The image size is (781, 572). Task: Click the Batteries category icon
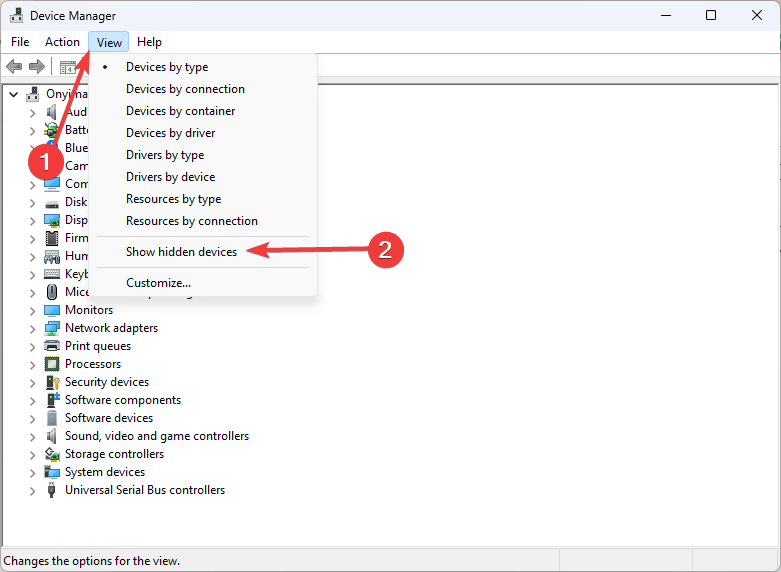point(51,130)
